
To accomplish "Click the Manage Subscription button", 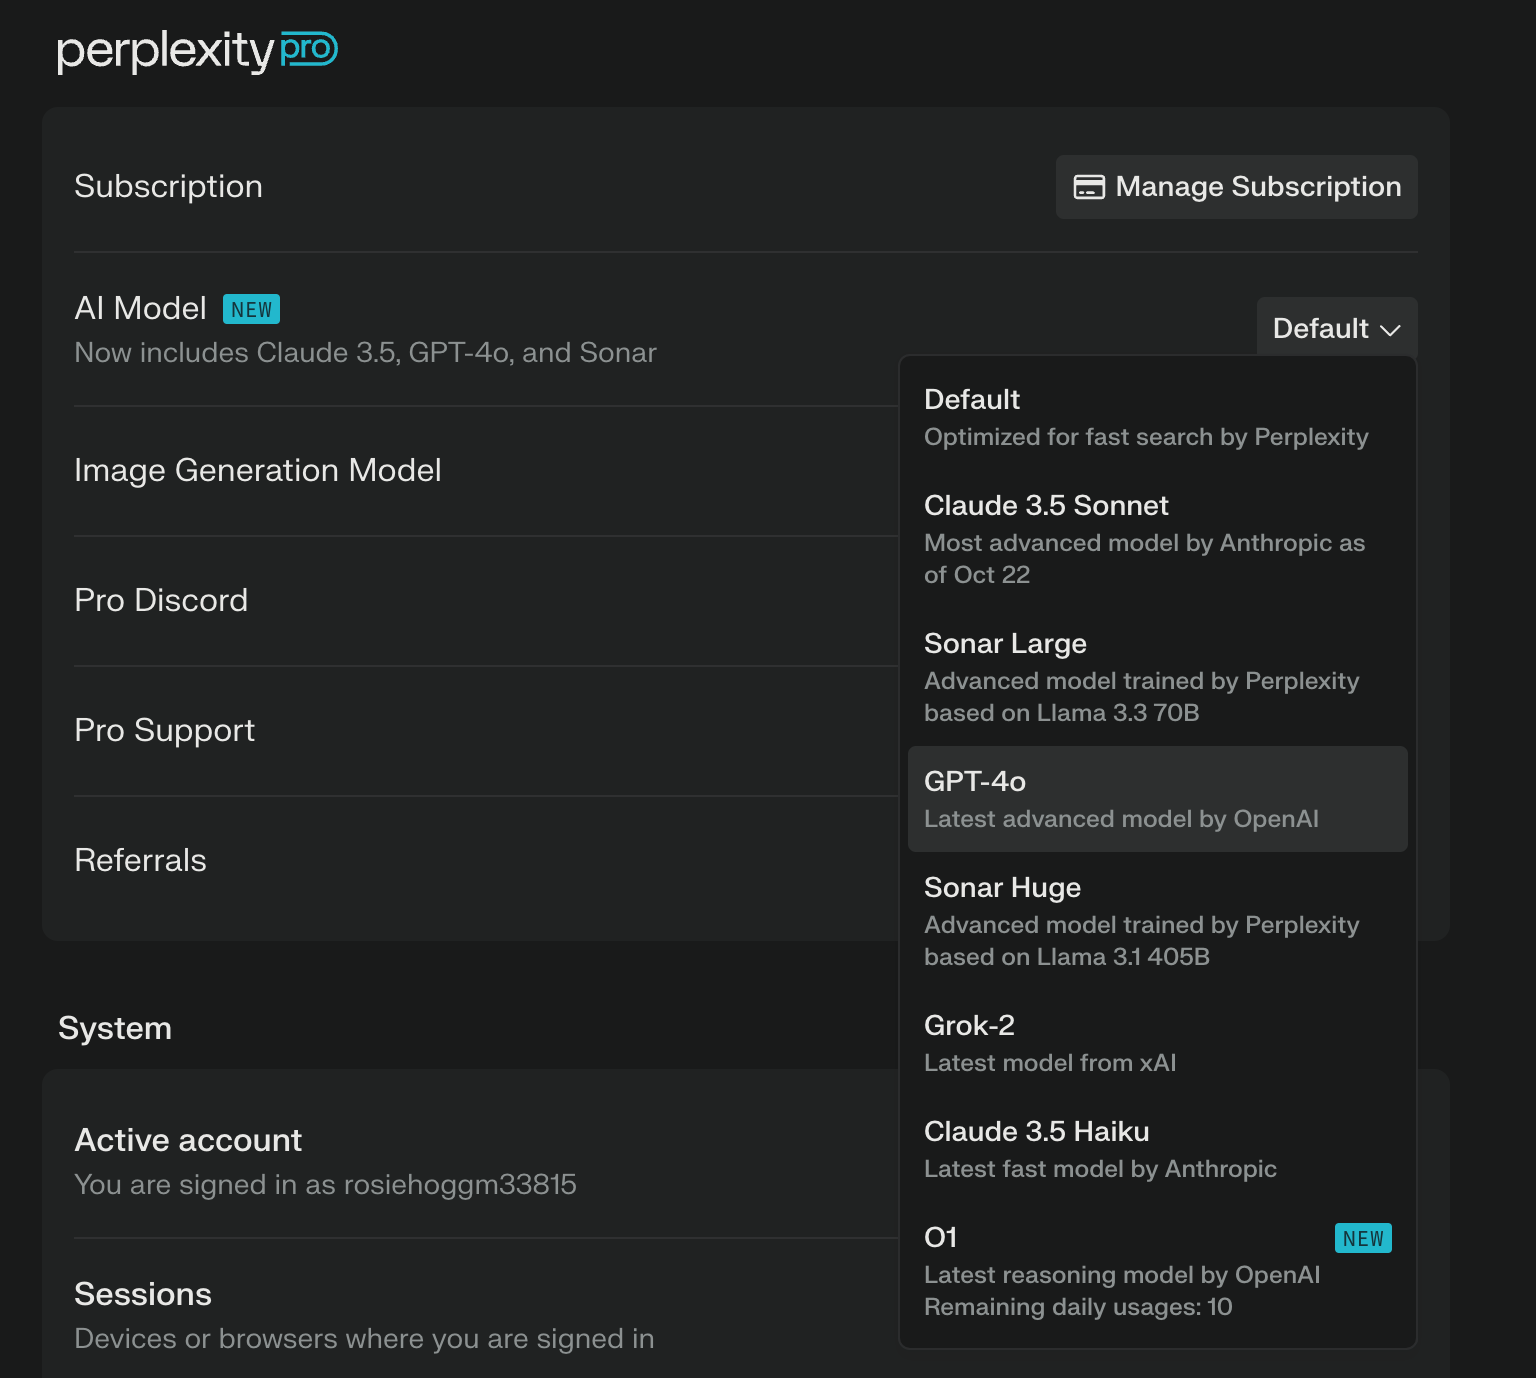I will [x=1237, y=187].
